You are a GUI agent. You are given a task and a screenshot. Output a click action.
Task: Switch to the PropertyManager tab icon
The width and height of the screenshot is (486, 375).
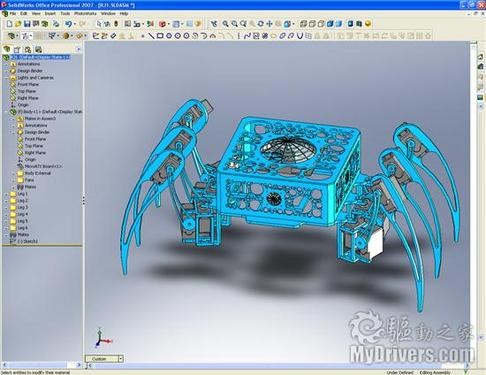tap(17, 50)
